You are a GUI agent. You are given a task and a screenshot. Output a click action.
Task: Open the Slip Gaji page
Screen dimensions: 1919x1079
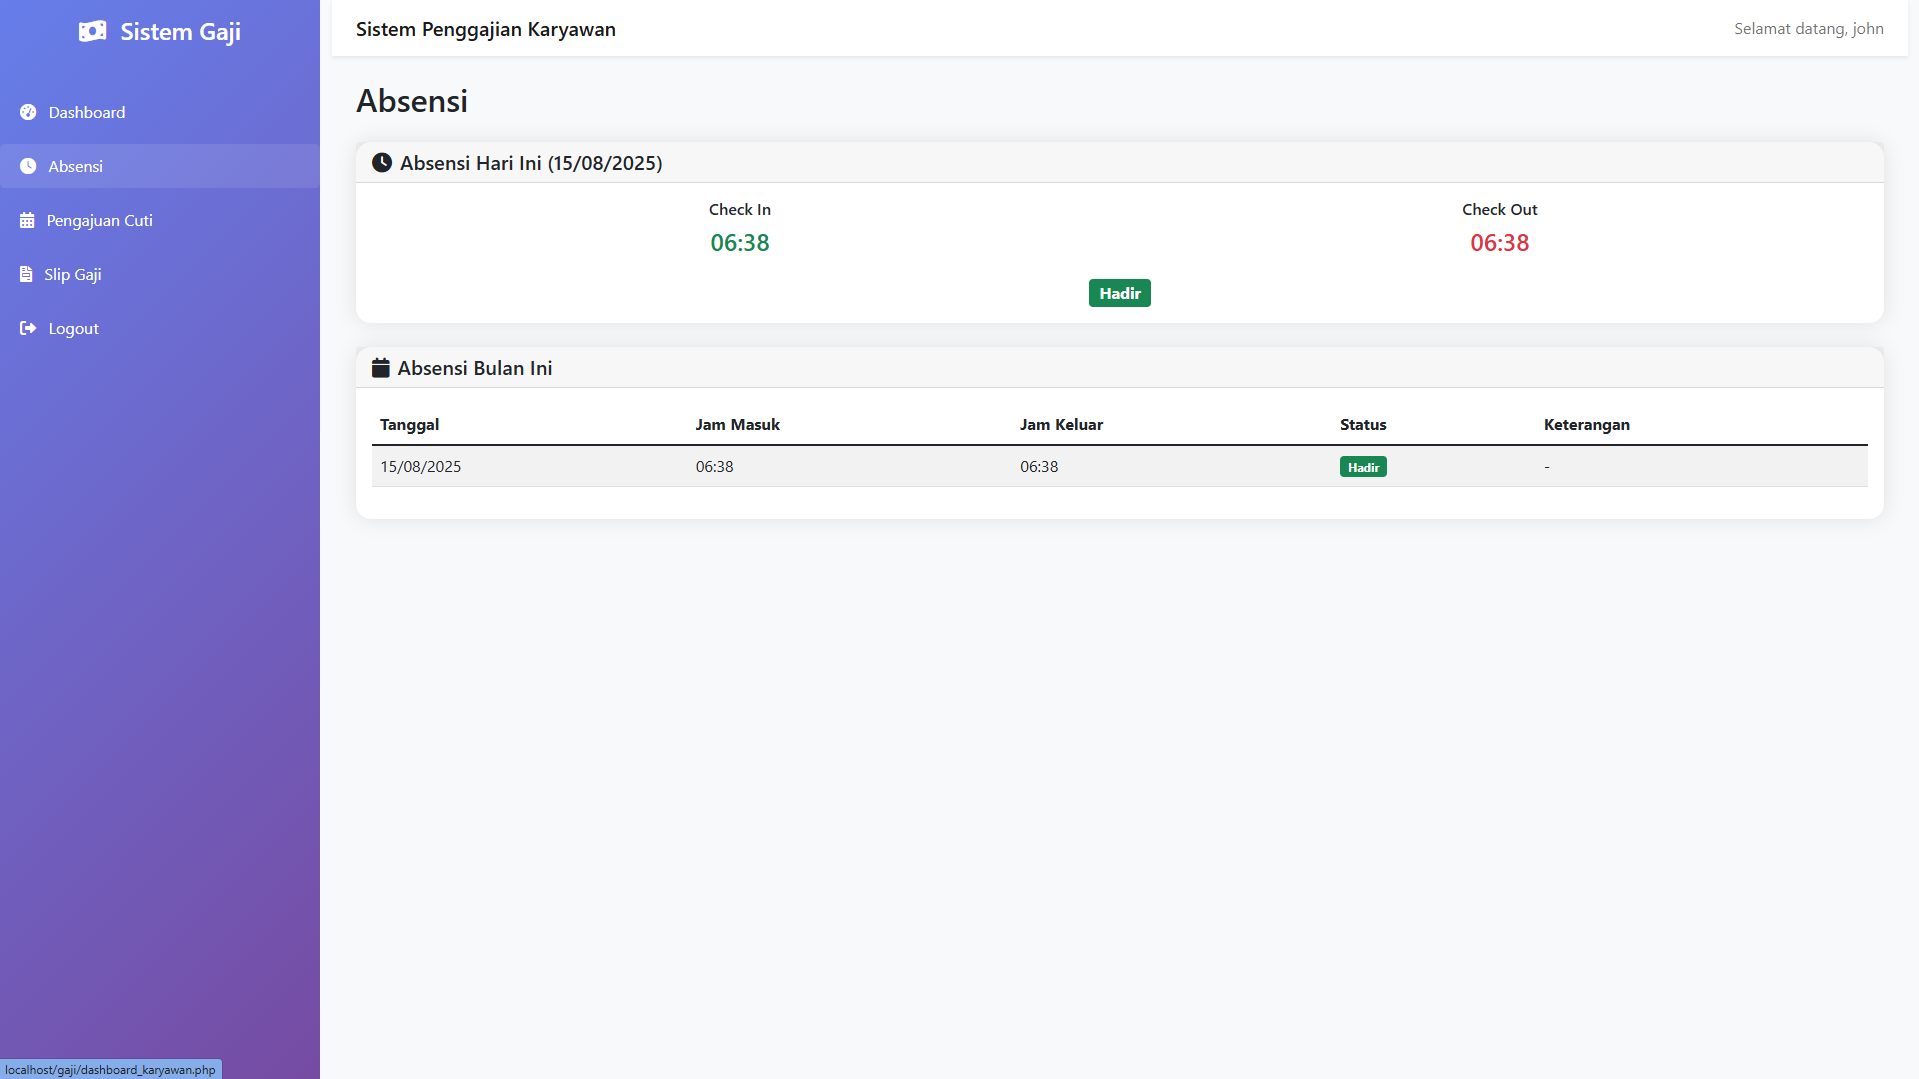[73, 274]
